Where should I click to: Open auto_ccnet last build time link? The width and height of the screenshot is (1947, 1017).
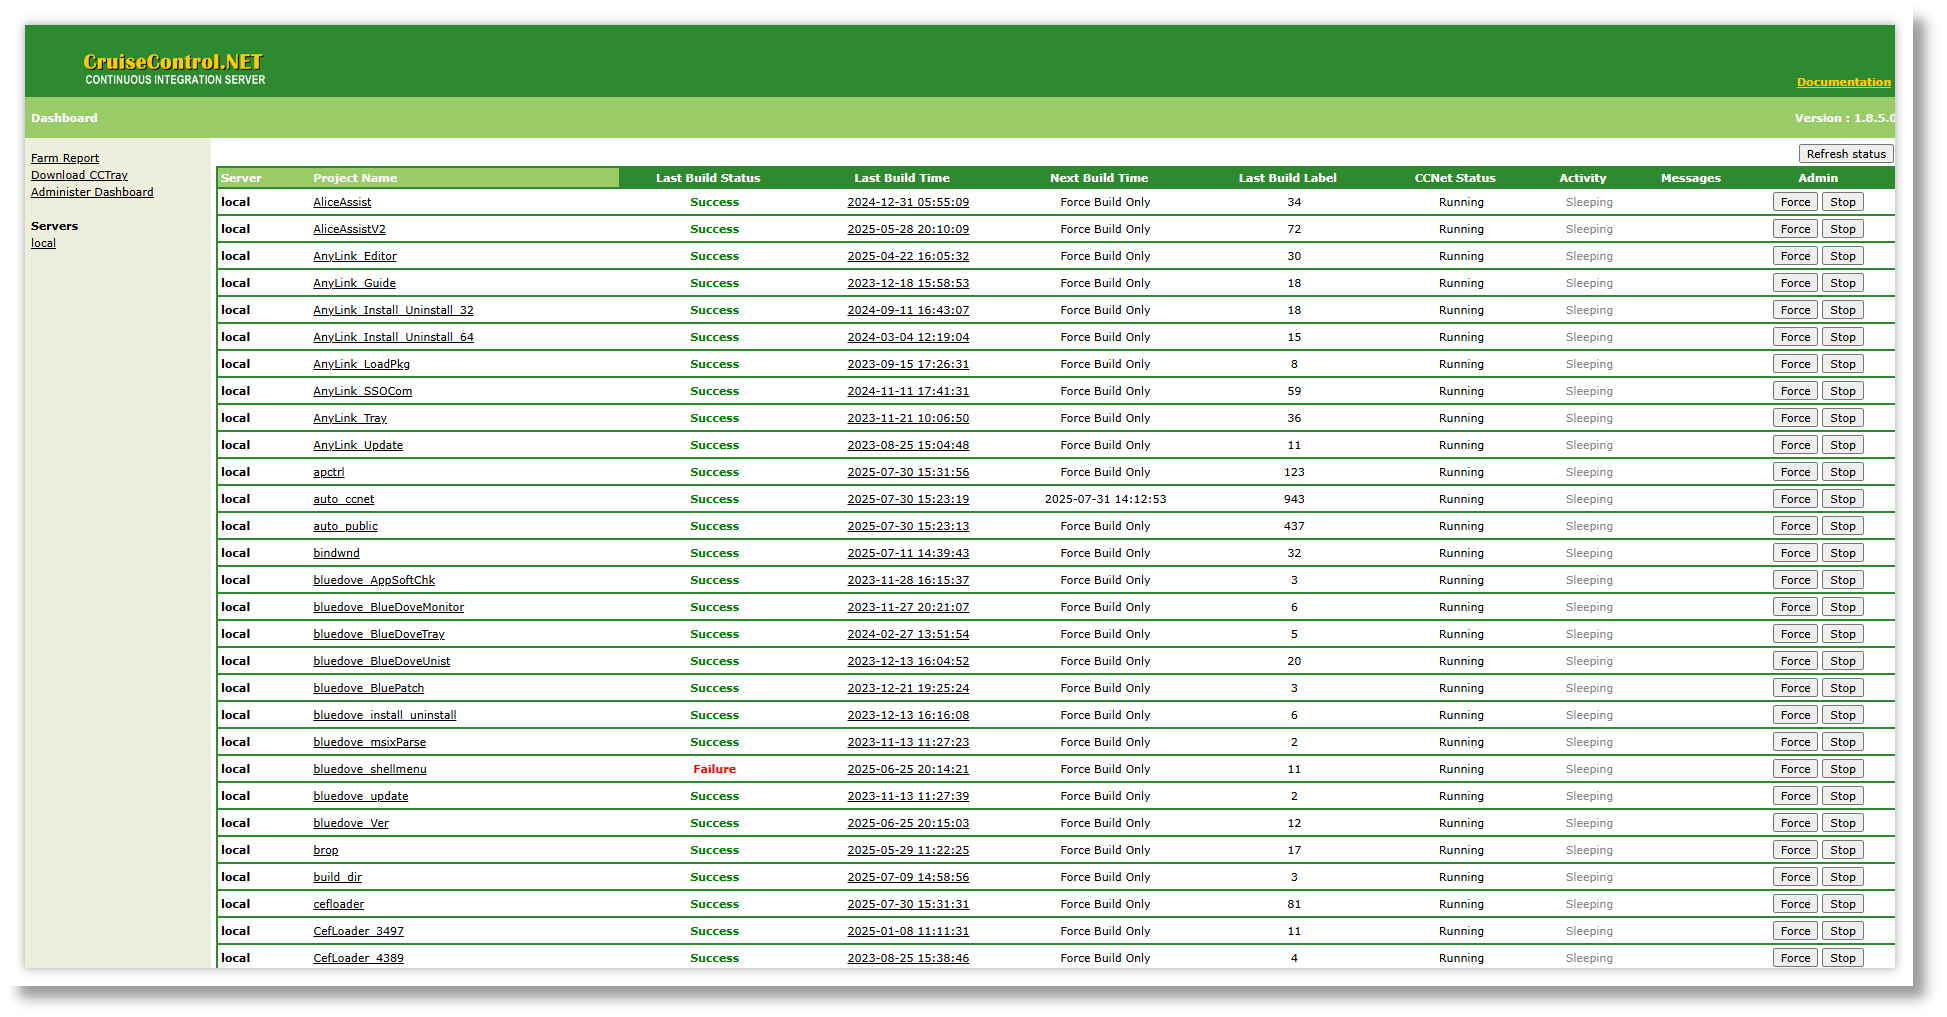coord(908,499)
